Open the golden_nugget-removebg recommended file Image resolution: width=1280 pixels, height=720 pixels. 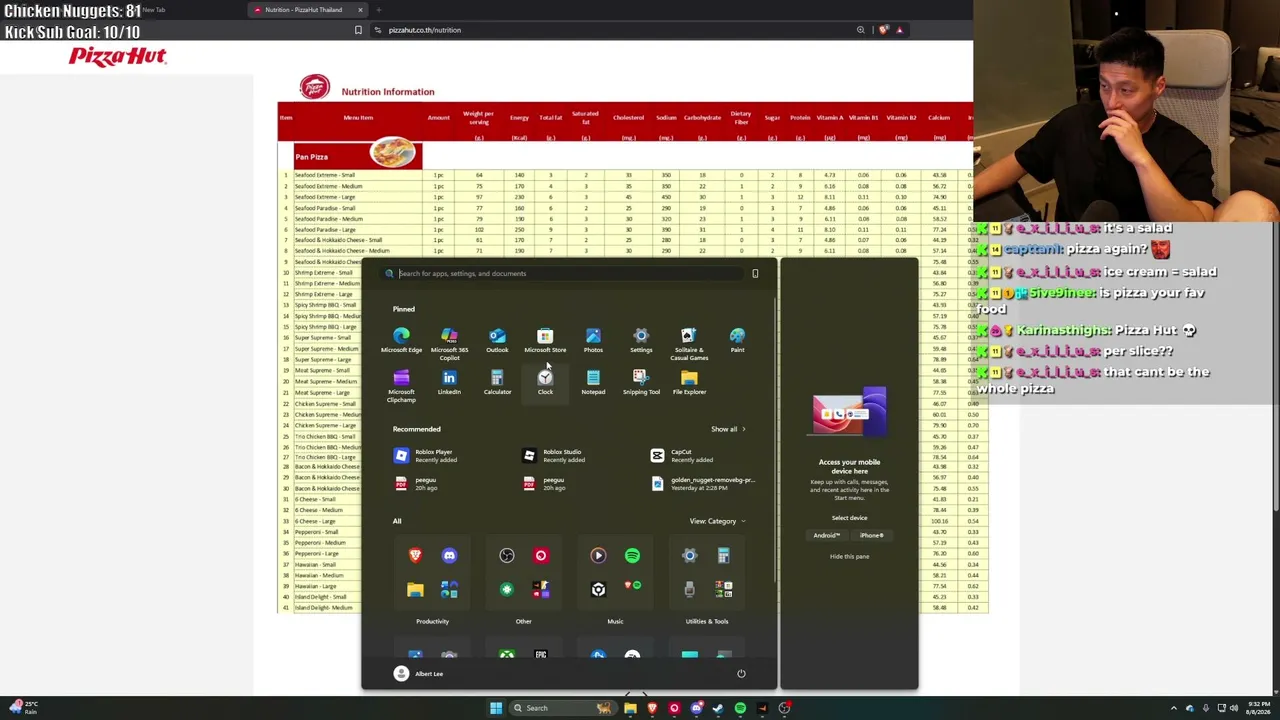tap(702, 484)
